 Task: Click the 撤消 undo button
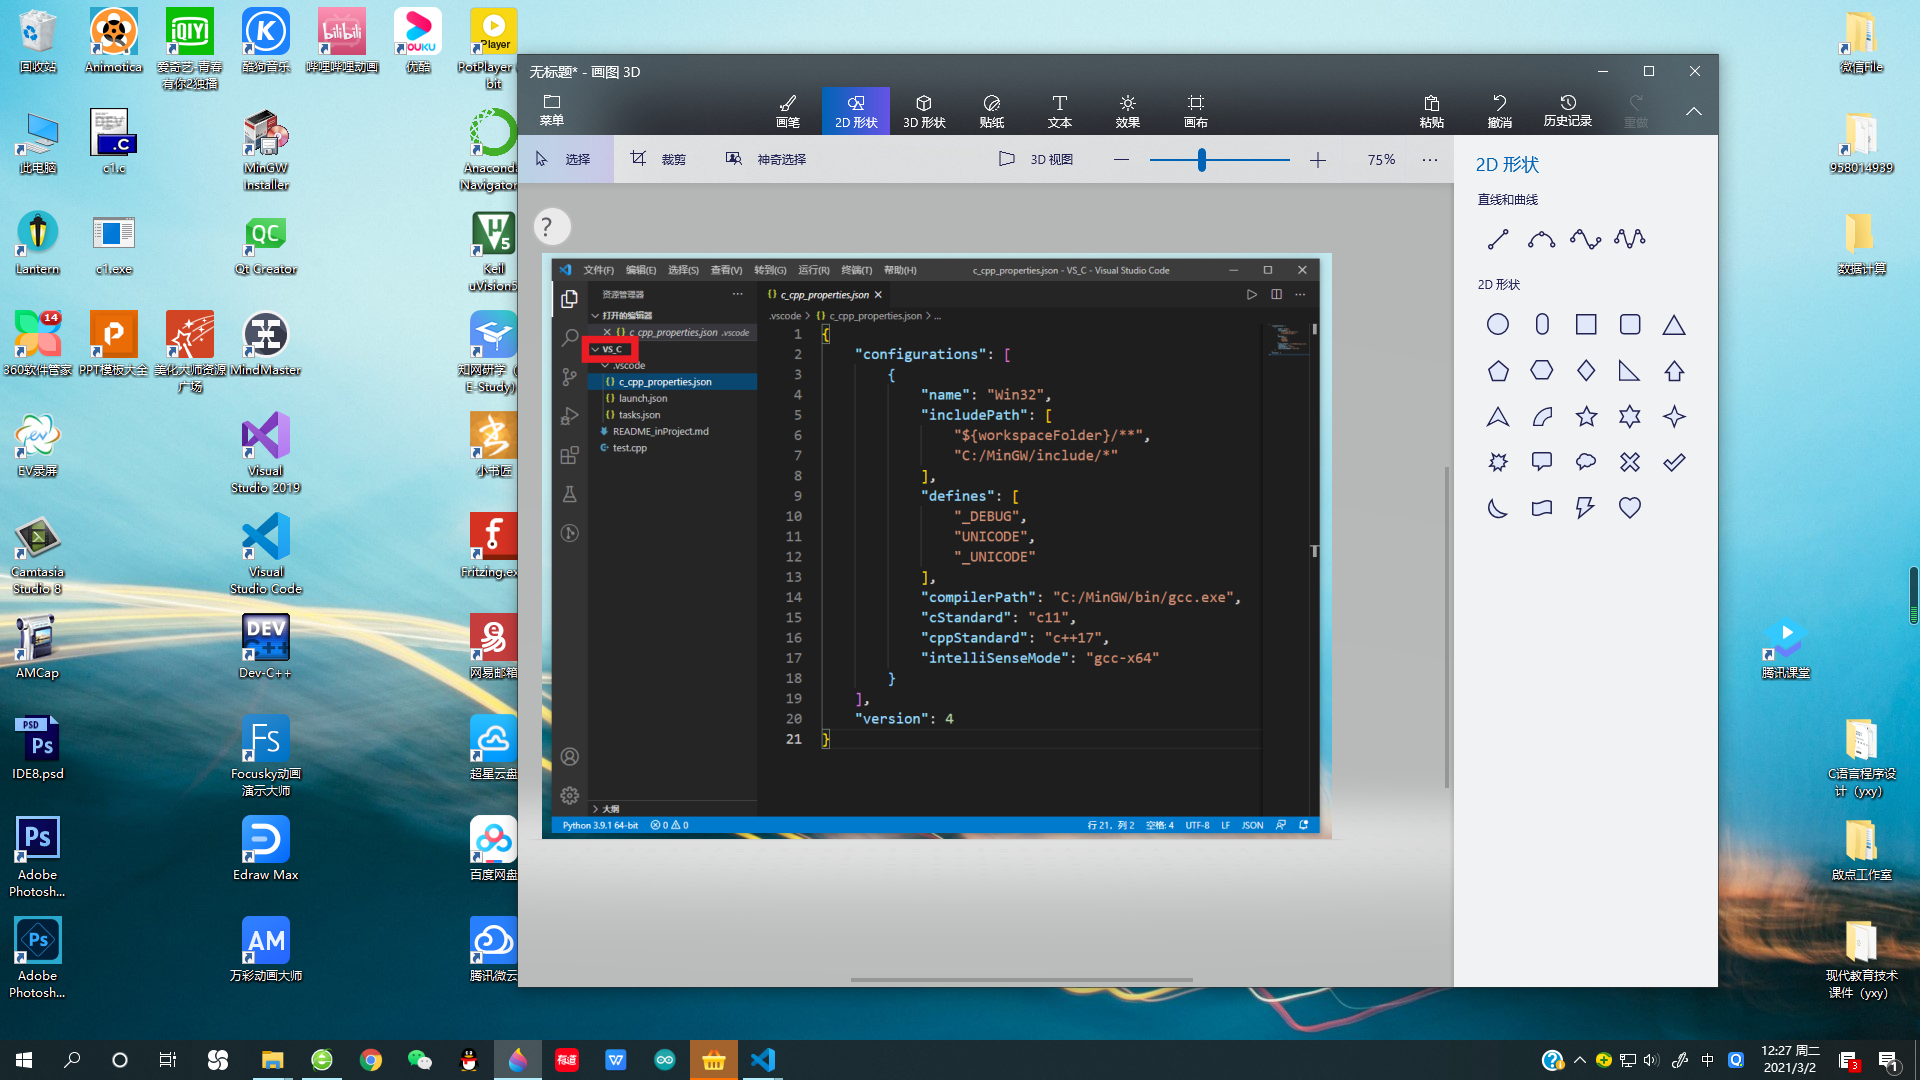(1500, 111)
